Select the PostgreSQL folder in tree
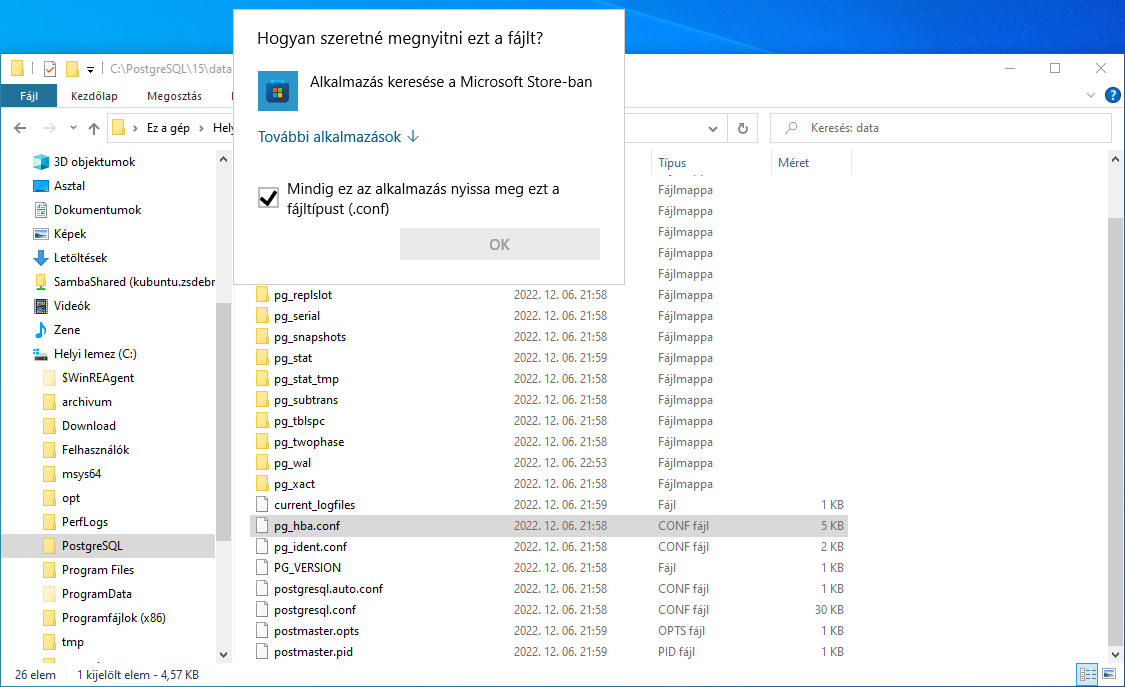1125x687 pixels. click(92, 546)
